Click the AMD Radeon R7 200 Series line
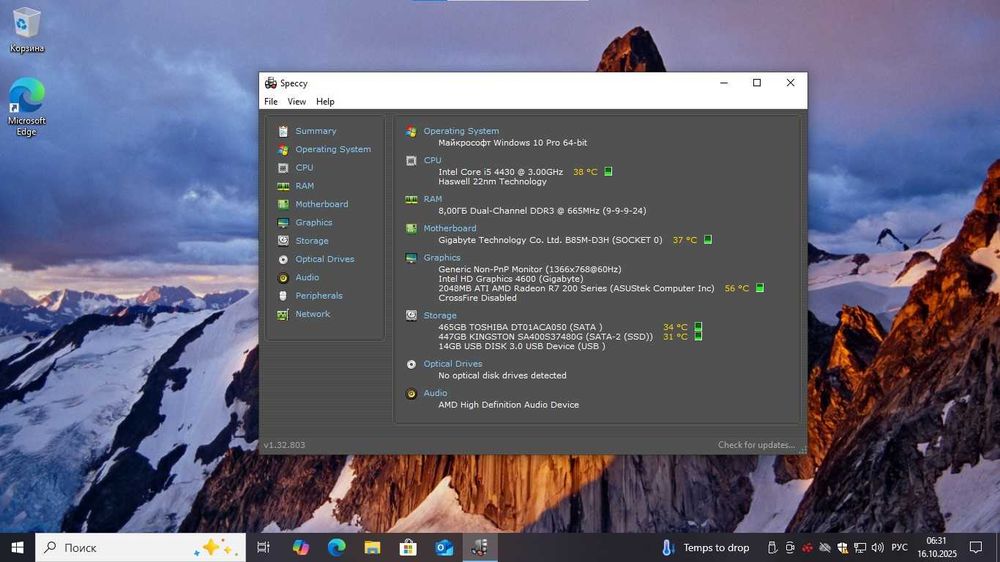1000x562 pixels. 576,288
